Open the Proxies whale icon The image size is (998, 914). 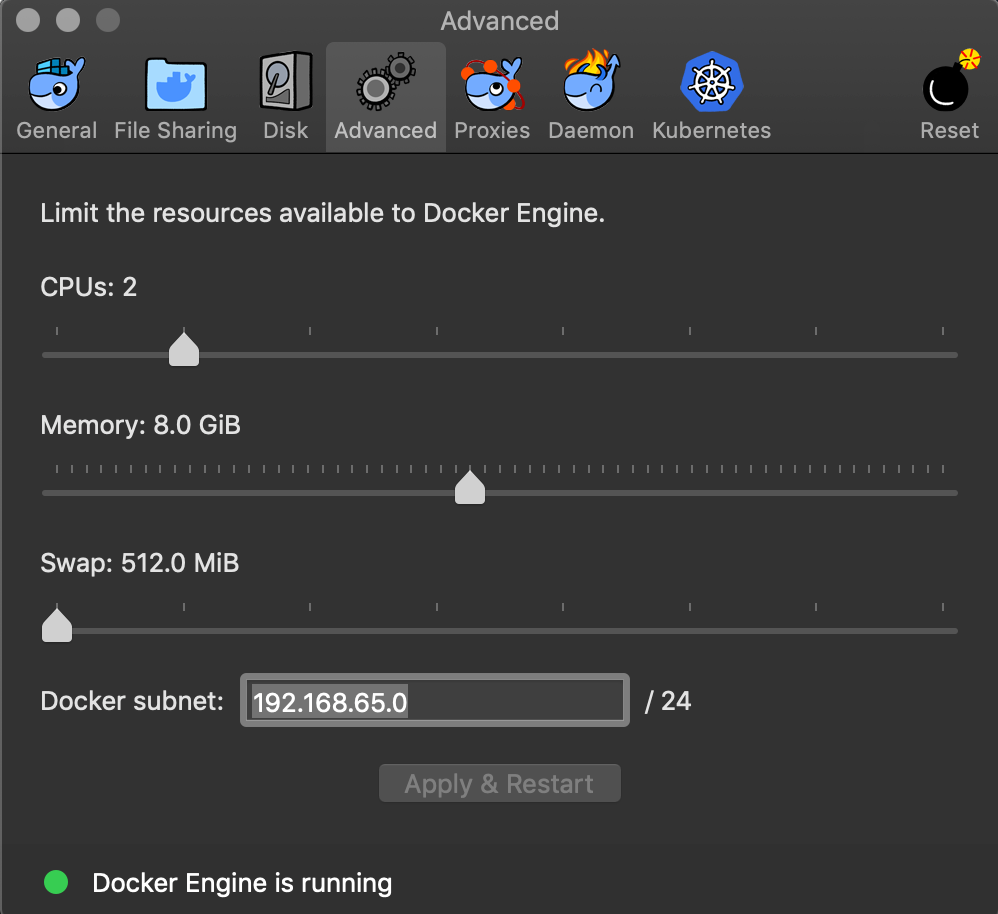[x=492, y=83]
